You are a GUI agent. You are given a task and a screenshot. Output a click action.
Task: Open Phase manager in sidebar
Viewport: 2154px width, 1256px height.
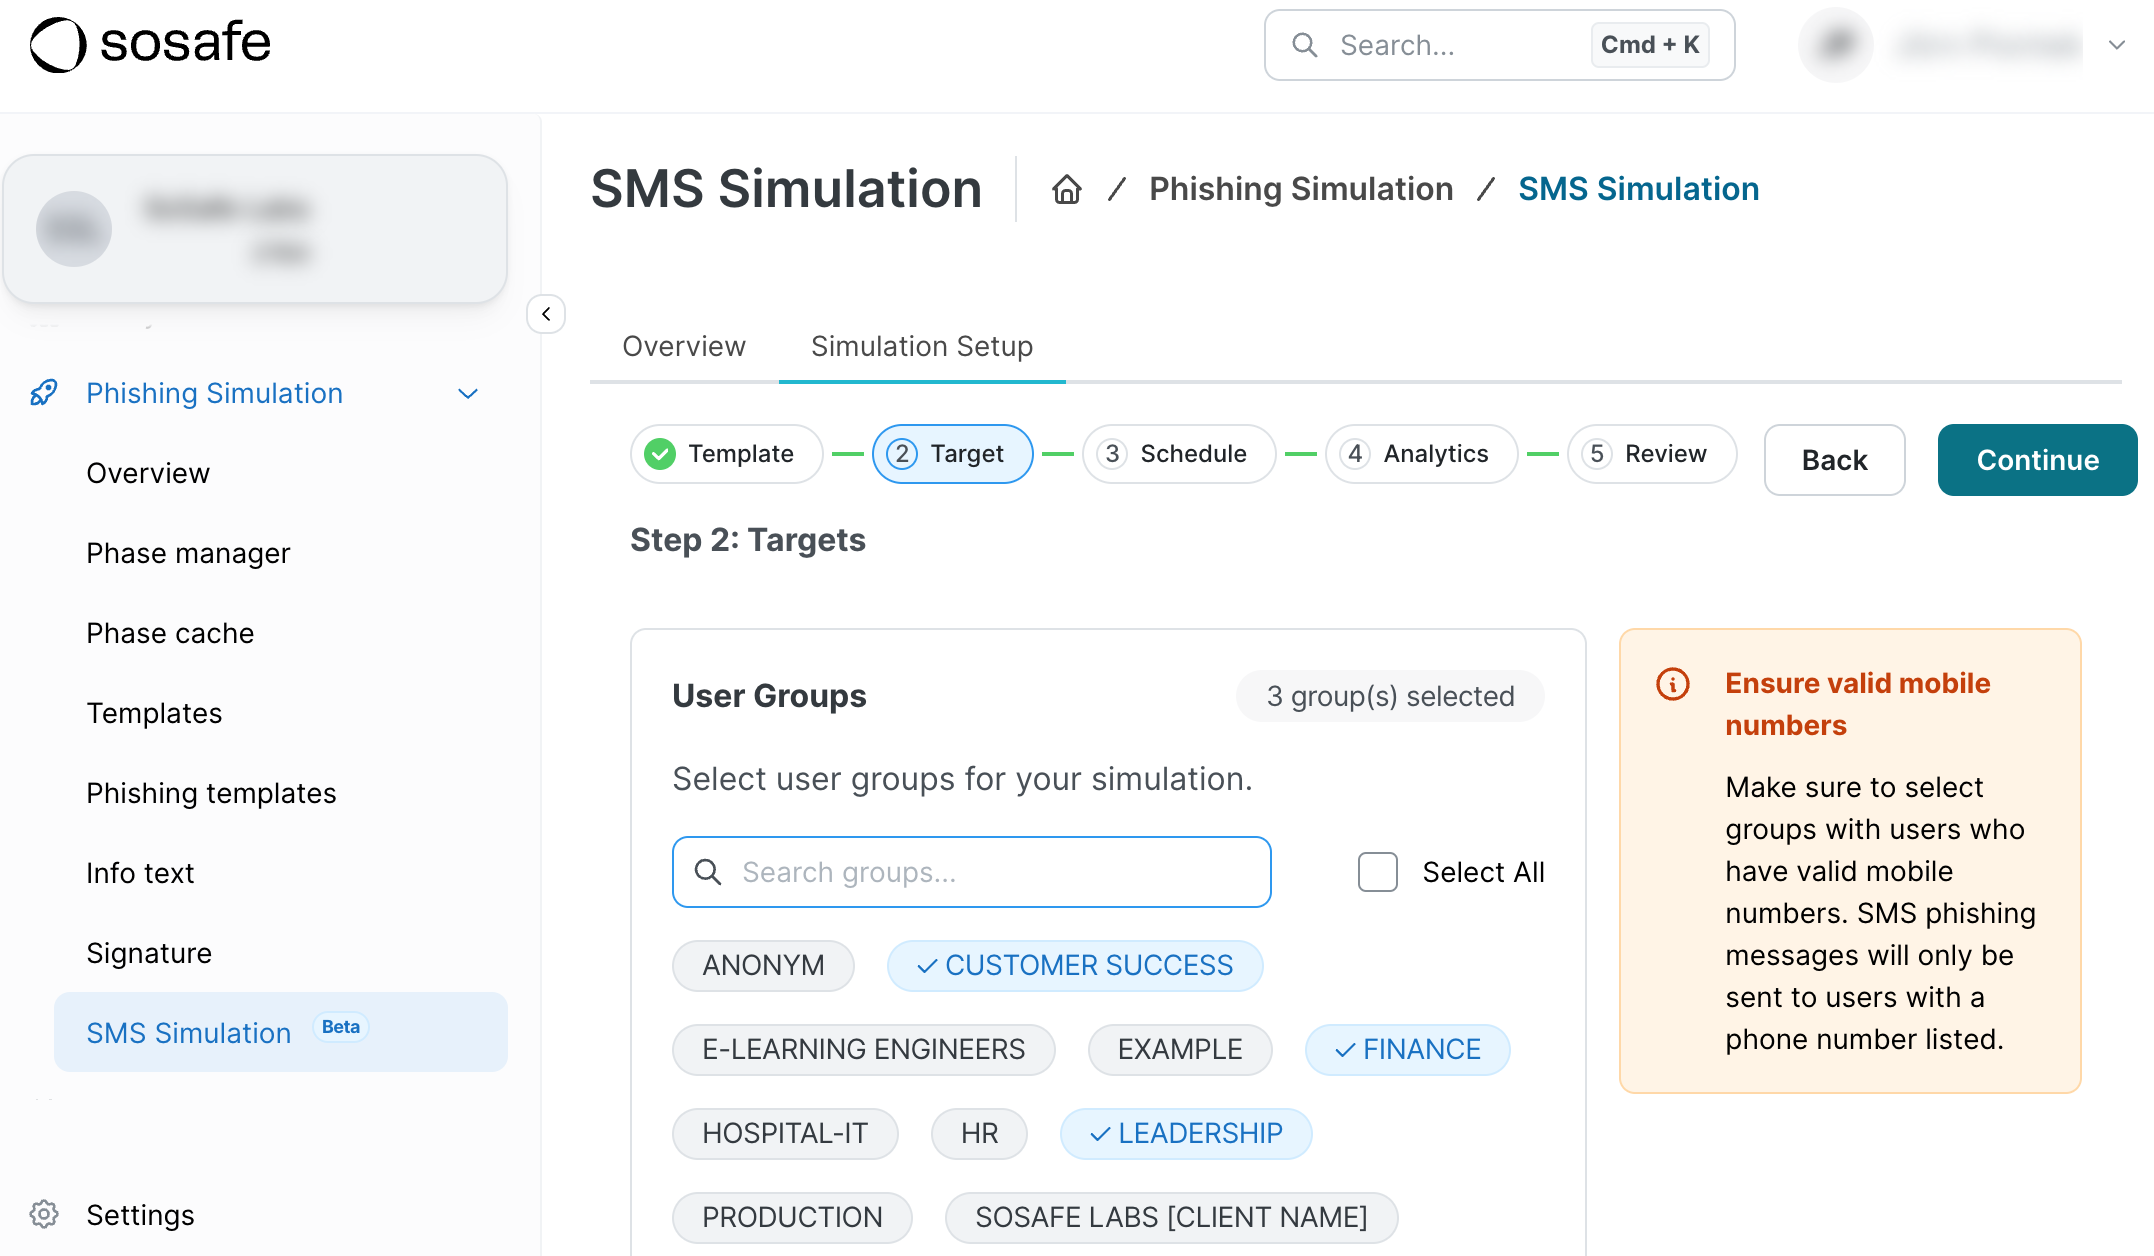pos(188,553)
